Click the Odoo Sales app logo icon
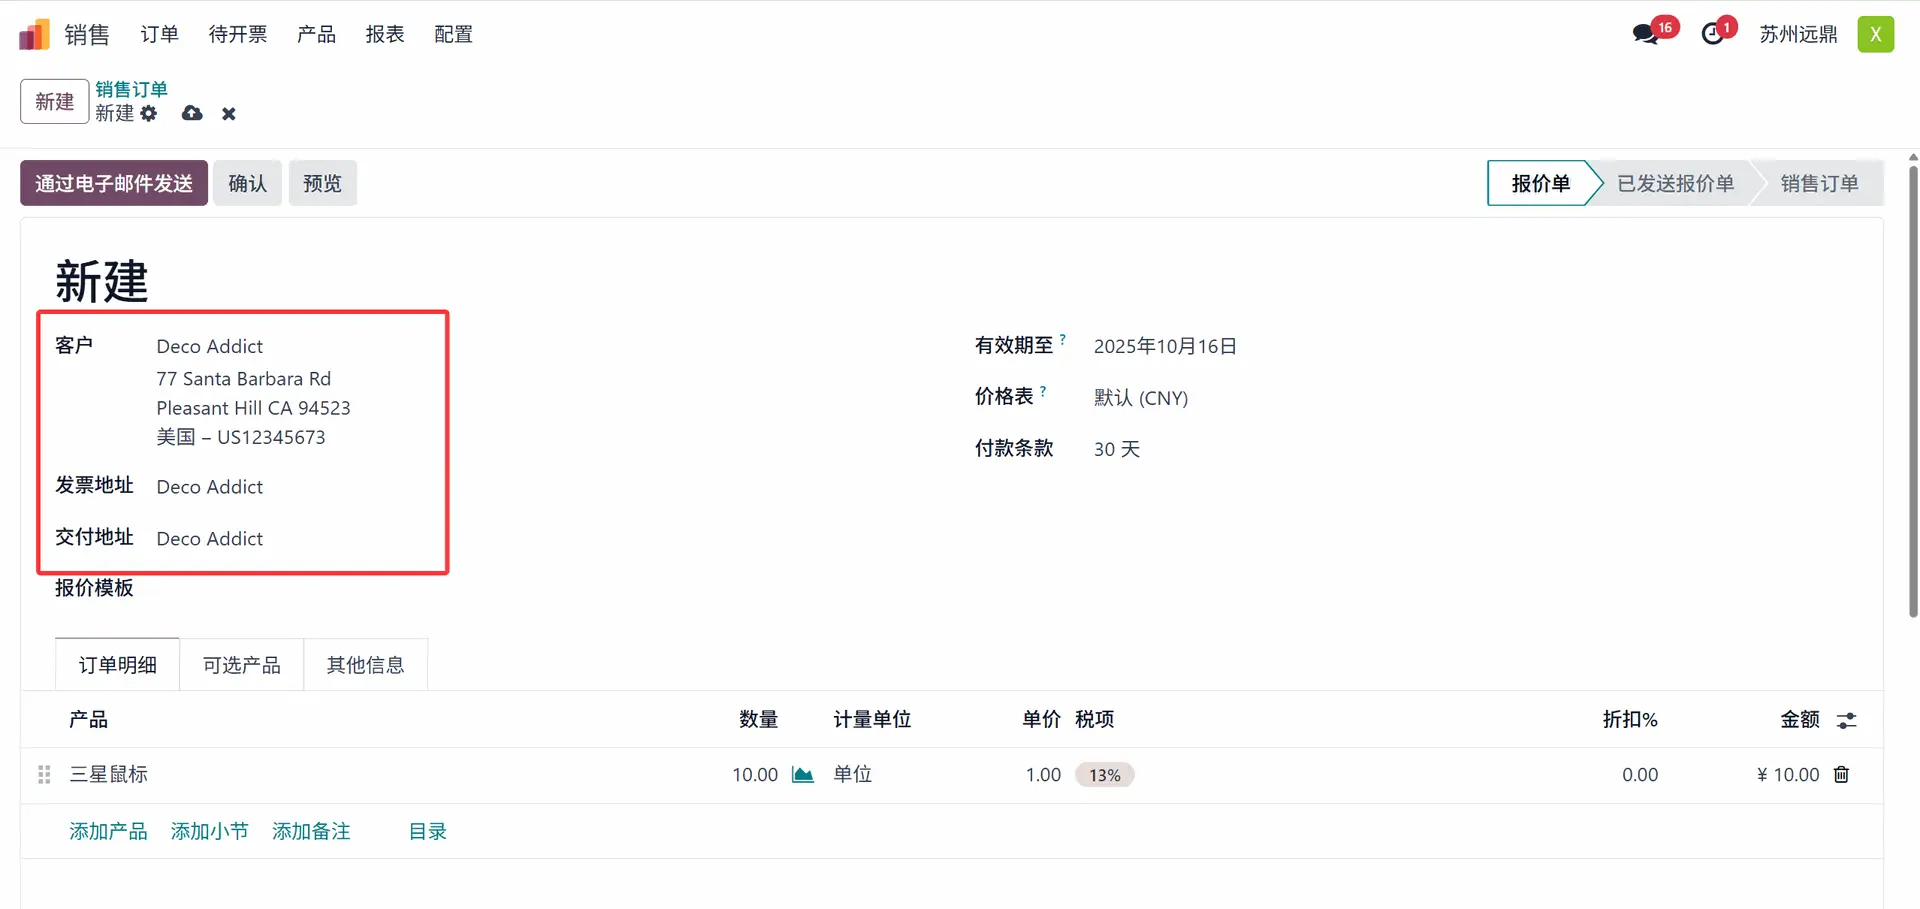The width and height of the screenshot is (1920, 909). [34, 35]
